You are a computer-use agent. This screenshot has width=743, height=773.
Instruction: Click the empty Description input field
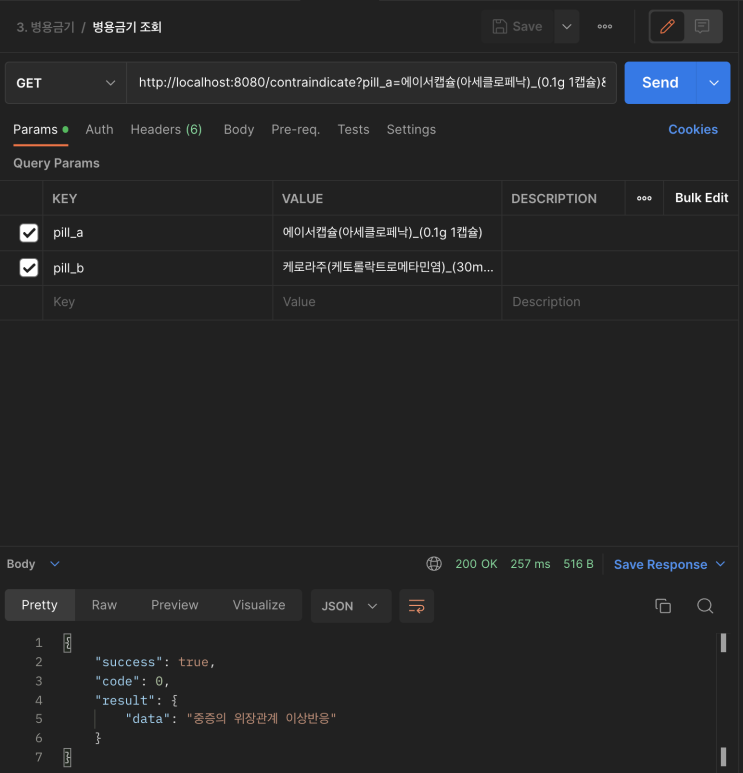pyautogui.click(x=620, y=302)
